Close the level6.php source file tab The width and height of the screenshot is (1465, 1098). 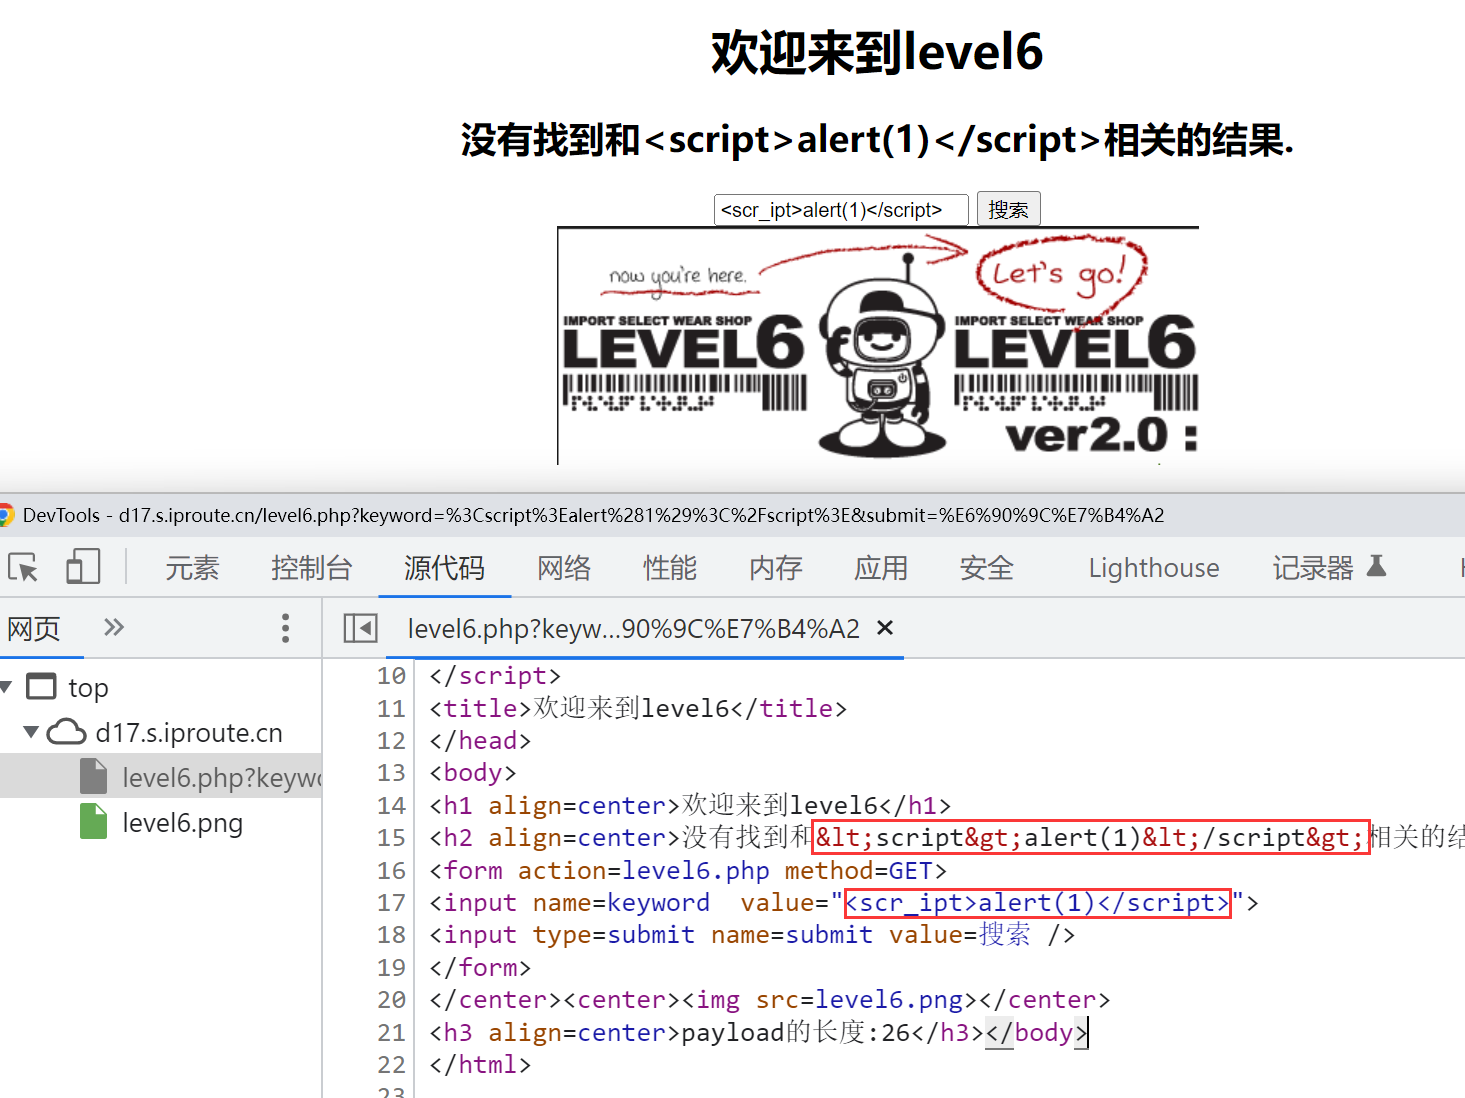click(x=884, y=628)
